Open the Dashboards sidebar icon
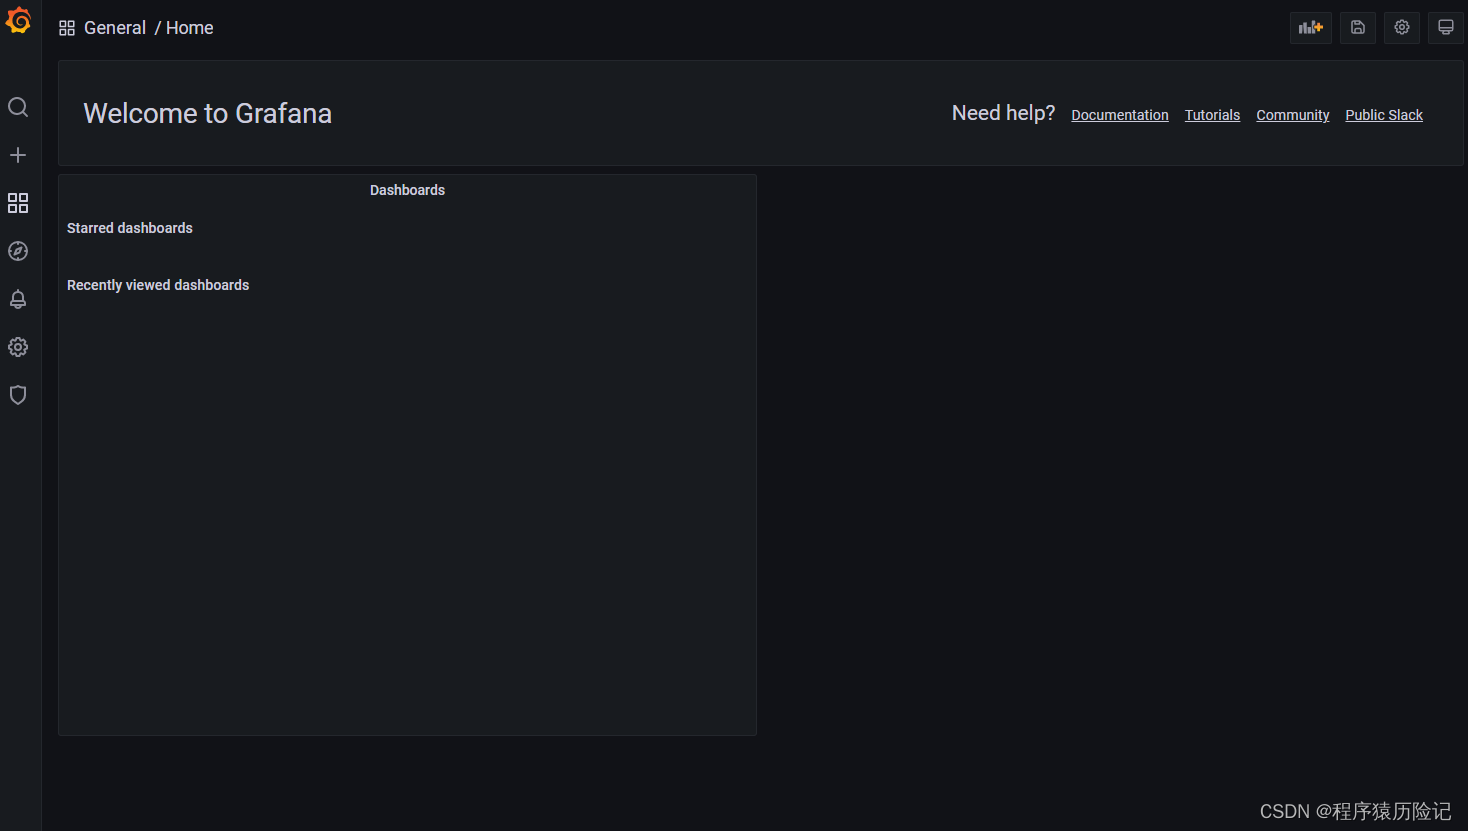Image resolution: width=1468 pixels, height=831 pixels. [x=18, y=203]
